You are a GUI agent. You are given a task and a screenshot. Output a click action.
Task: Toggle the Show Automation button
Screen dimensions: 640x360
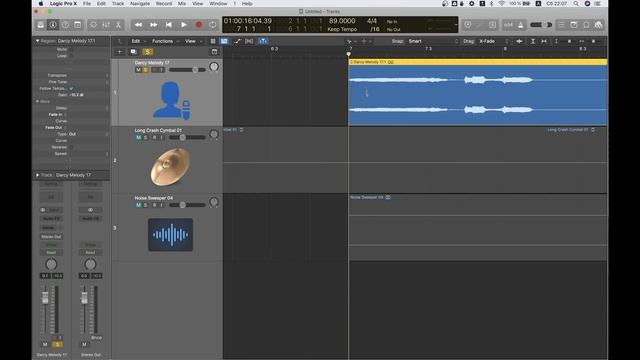click(x=238, y=41)
